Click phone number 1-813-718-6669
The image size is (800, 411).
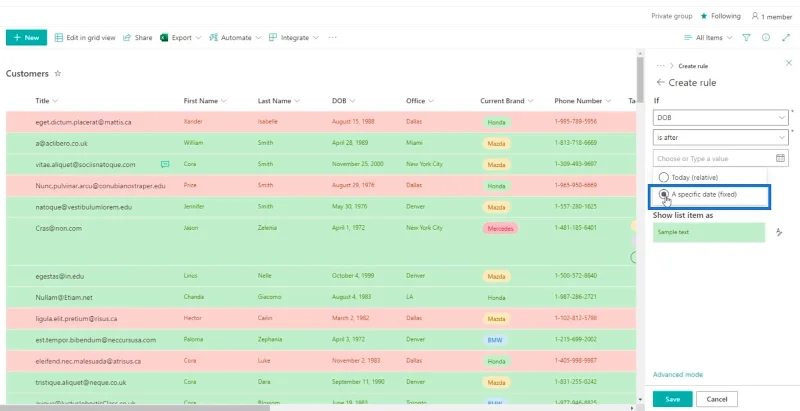[576, 143]
